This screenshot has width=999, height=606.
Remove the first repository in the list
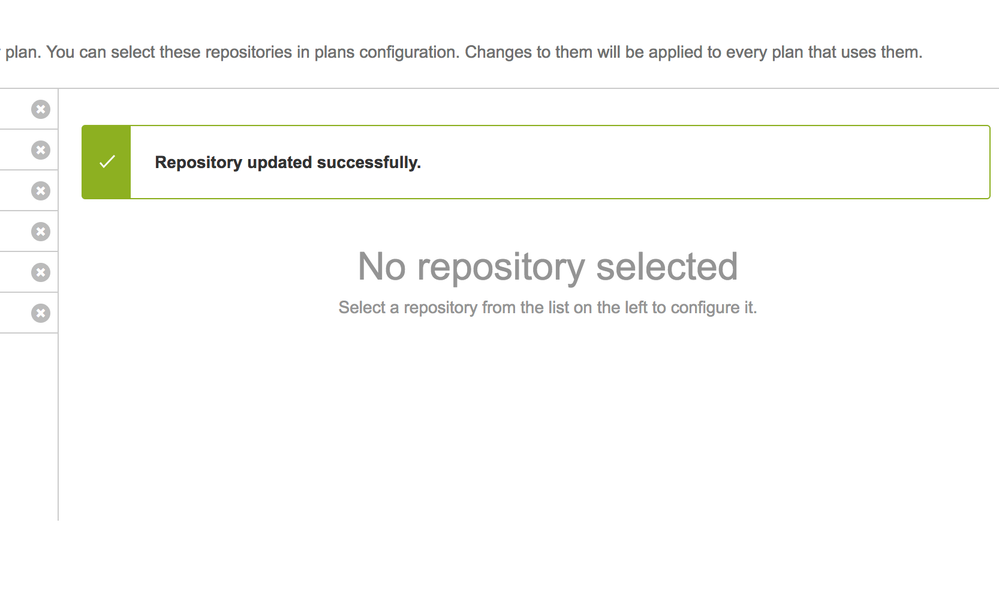click(x=41, y=110)
